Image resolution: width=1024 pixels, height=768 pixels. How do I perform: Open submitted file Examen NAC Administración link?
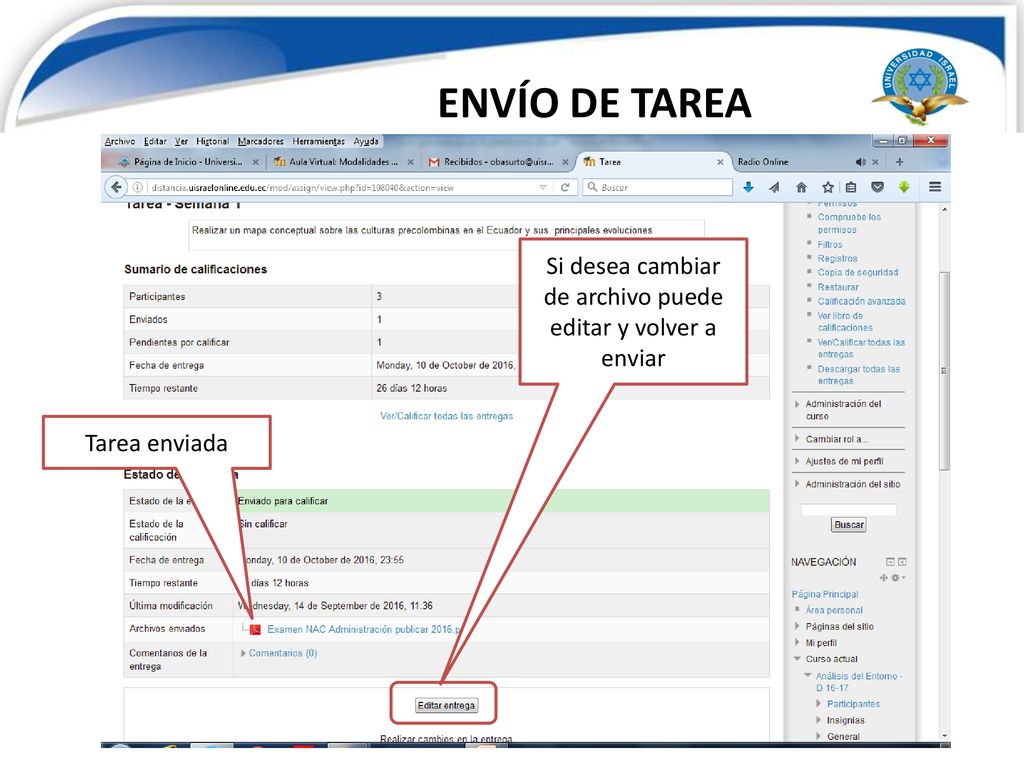(364, 630)
